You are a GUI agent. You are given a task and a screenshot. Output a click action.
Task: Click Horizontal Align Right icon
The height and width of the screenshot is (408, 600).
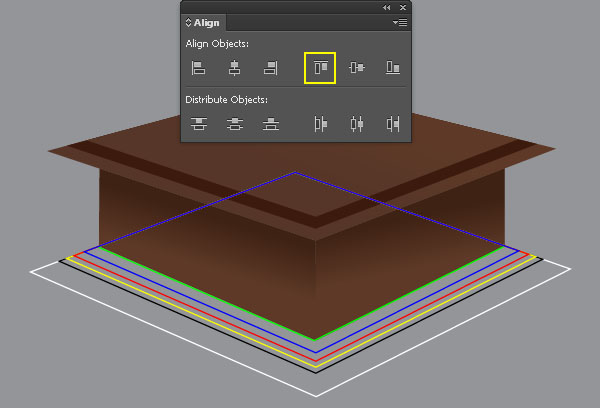(x=271, y=68)
